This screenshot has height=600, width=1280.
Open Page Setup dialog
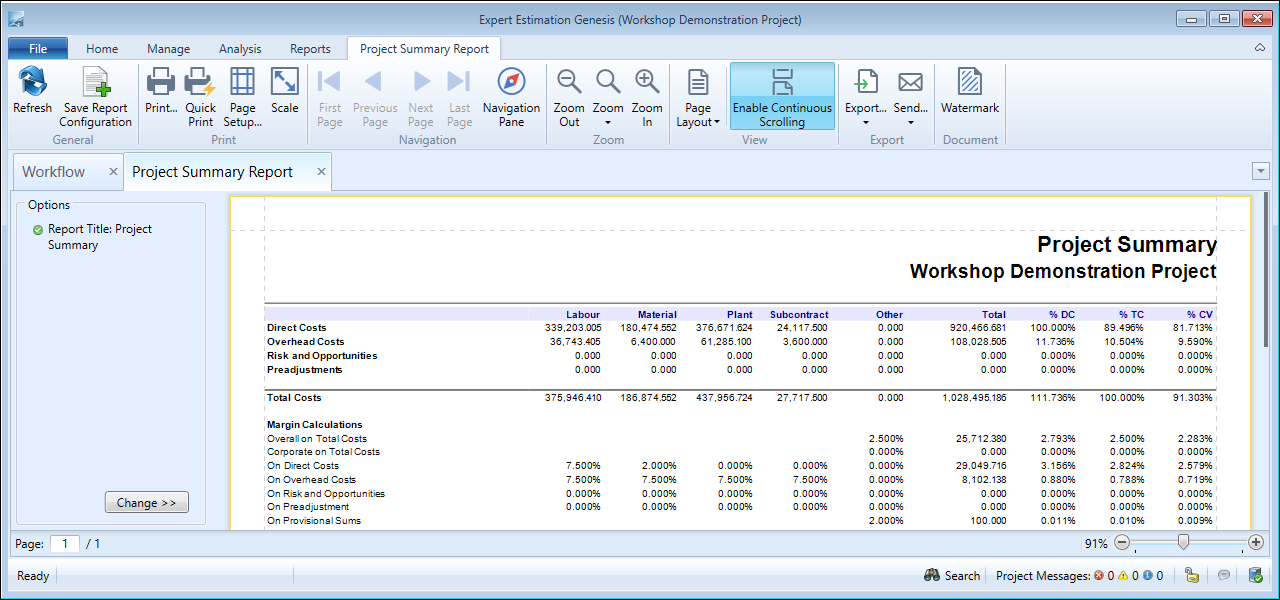tap(243, 83)
